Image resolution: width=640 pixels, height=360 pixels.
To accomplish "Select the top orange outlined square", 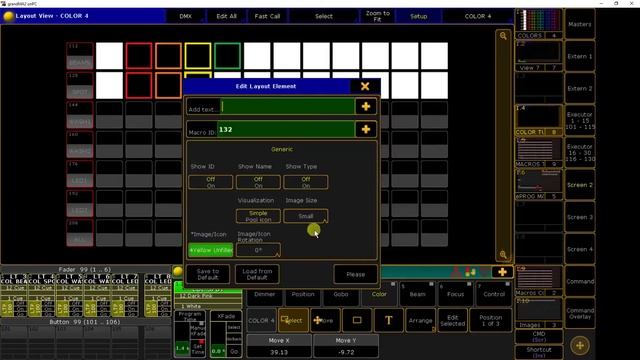I will click(x=168, y=56).
